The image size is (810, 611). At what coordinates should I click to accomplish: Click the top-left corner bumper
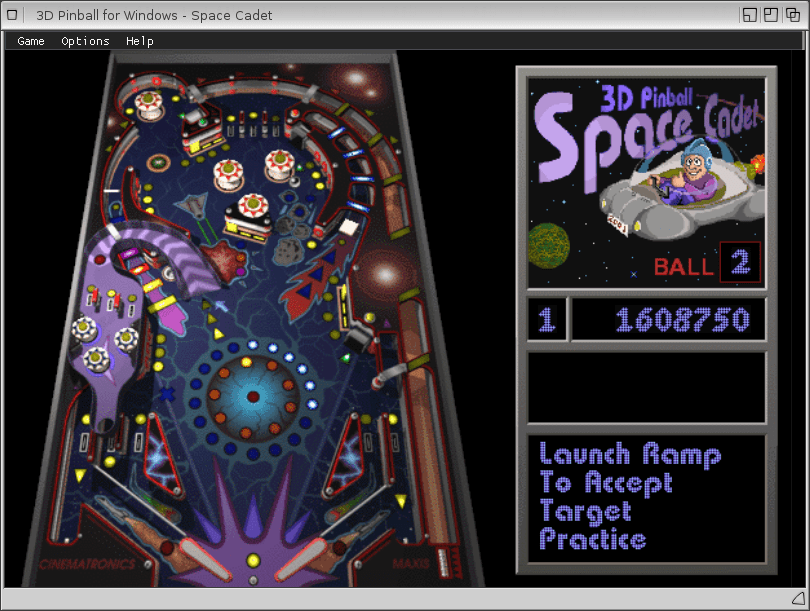[150, 105]
